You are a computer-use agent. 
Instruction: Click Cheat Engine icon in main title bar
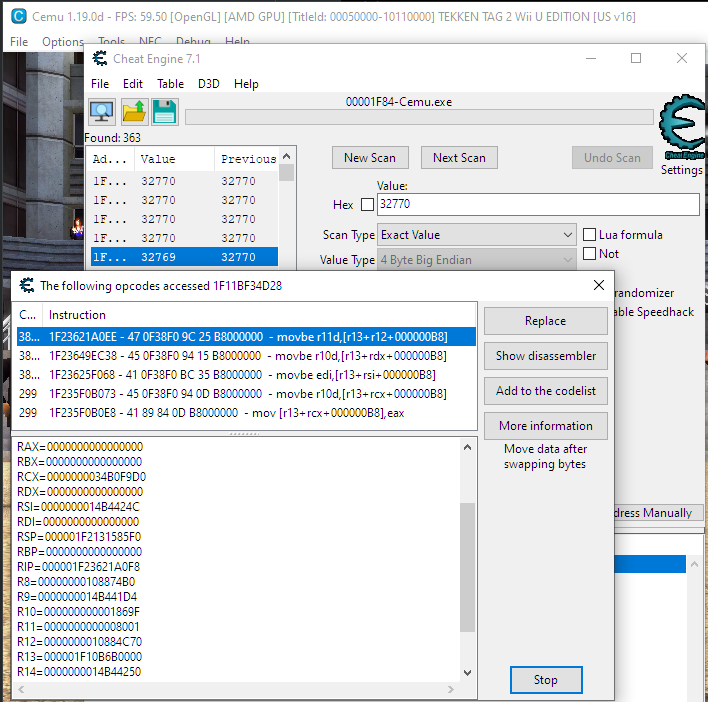(100, 58)
